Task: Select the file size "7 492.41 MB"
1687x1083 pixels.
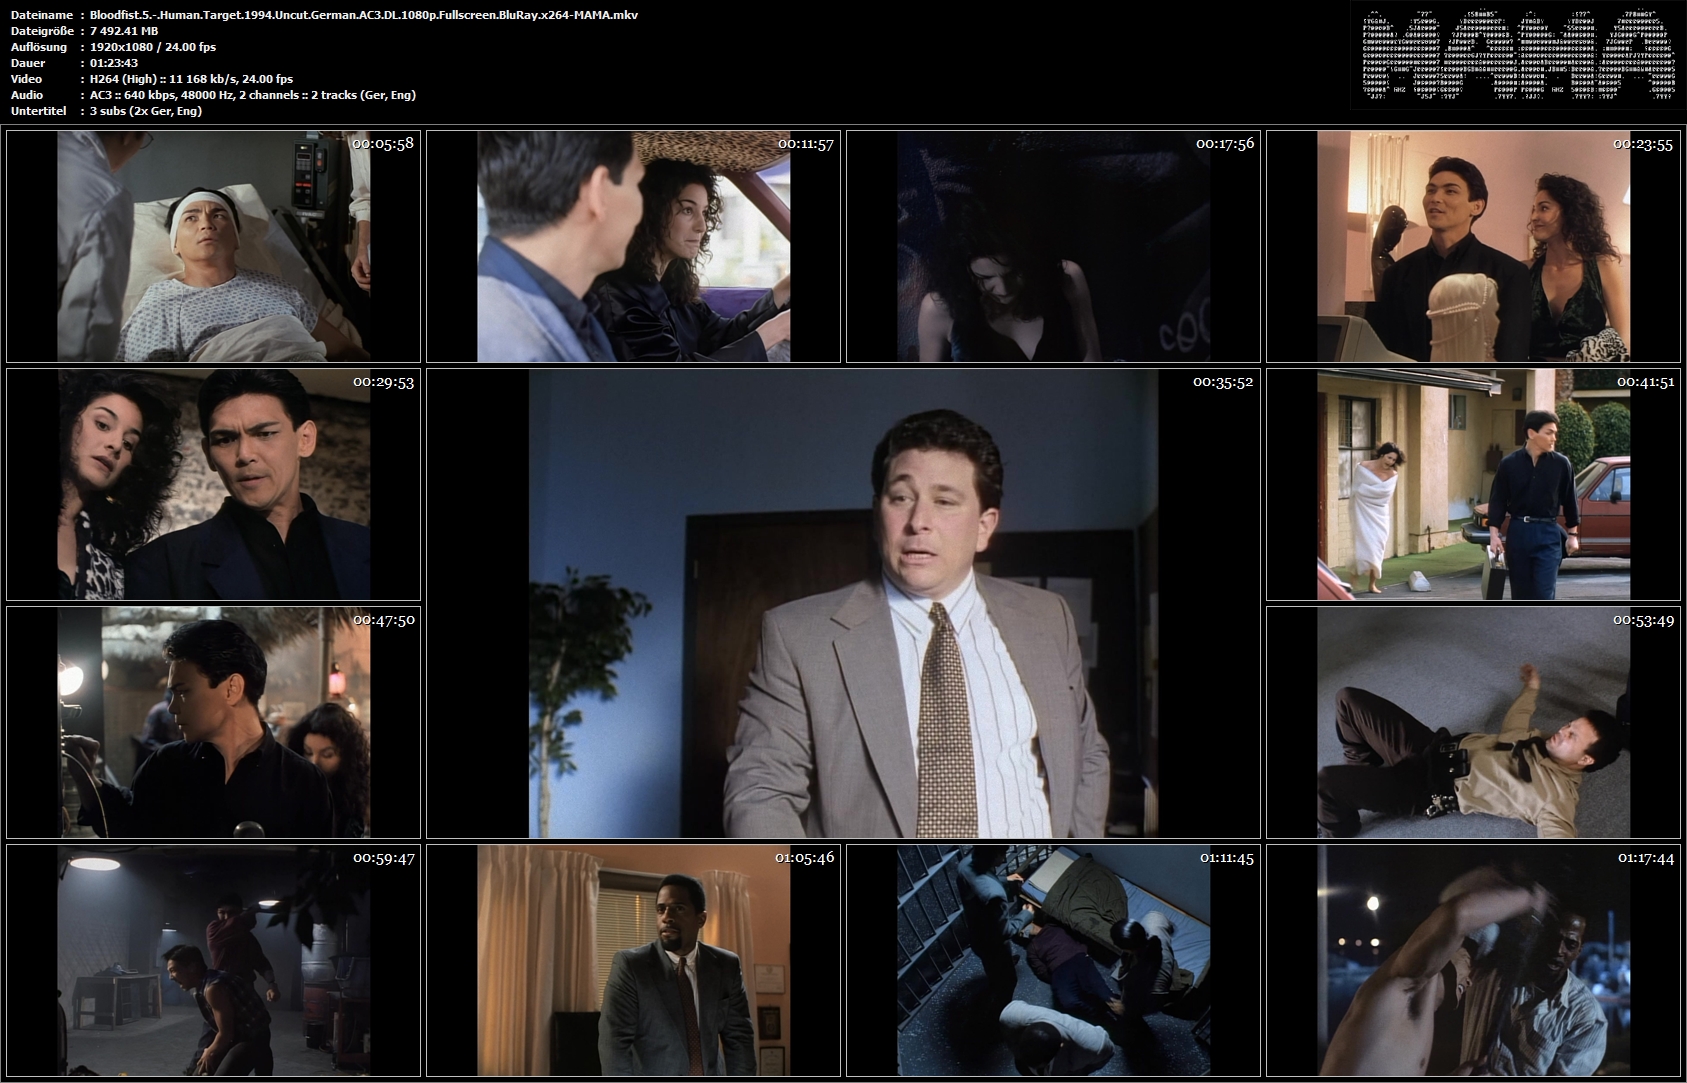Action: click(x=124, y=31)
